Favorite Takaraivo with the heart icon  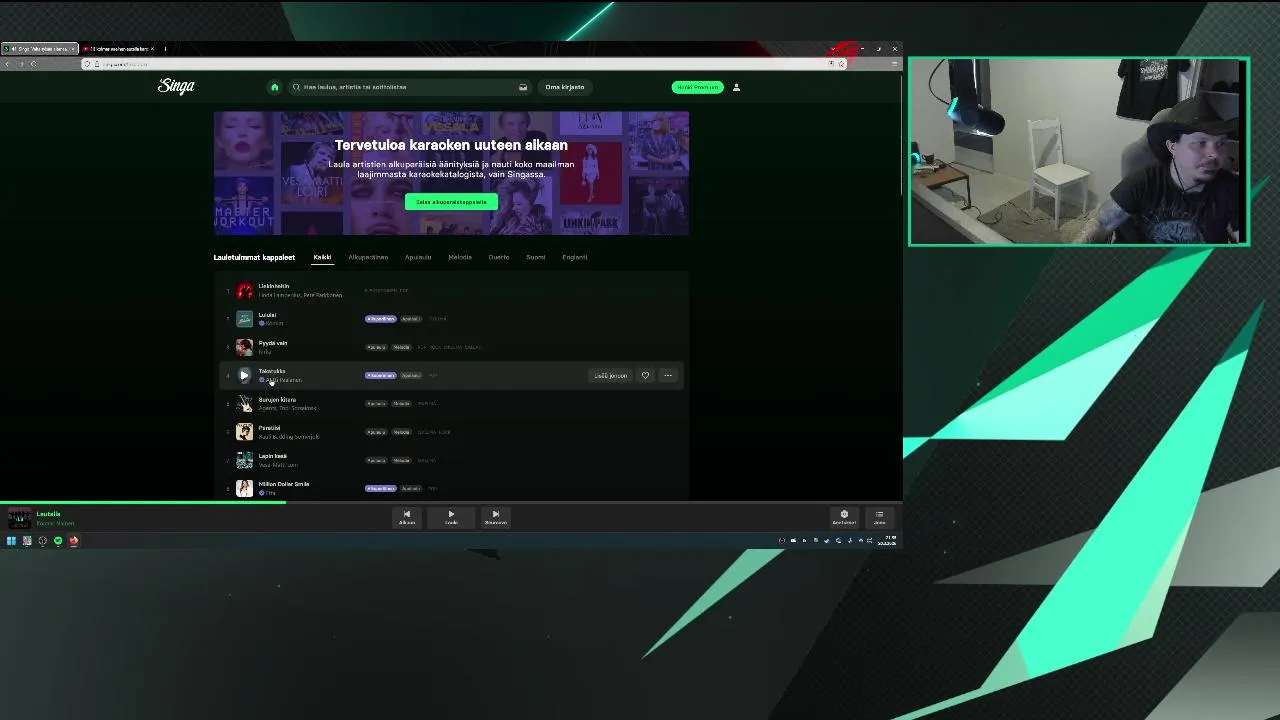tap(645, 376)
